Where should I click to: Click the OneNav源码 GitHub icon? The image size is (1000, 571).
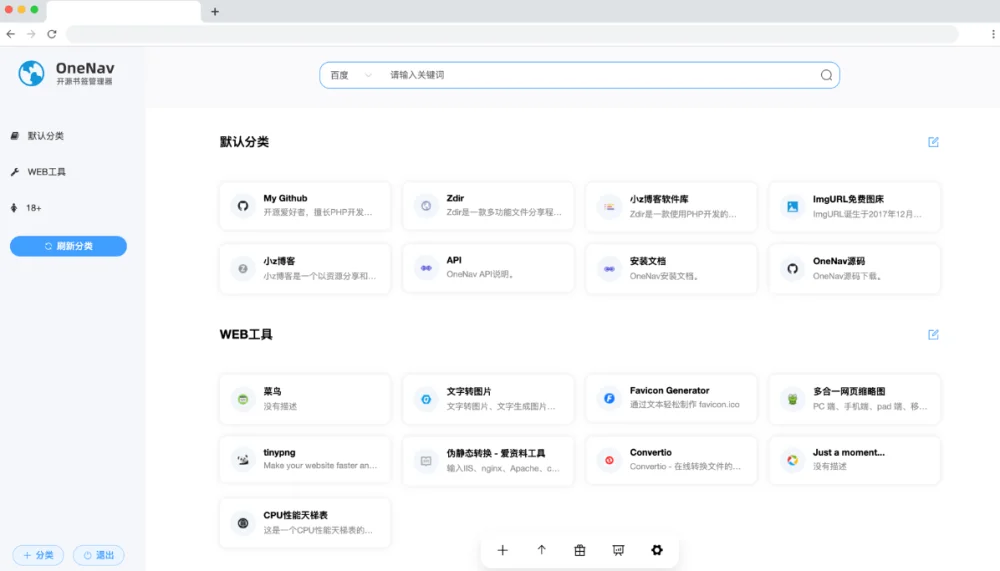pos(792,269)
